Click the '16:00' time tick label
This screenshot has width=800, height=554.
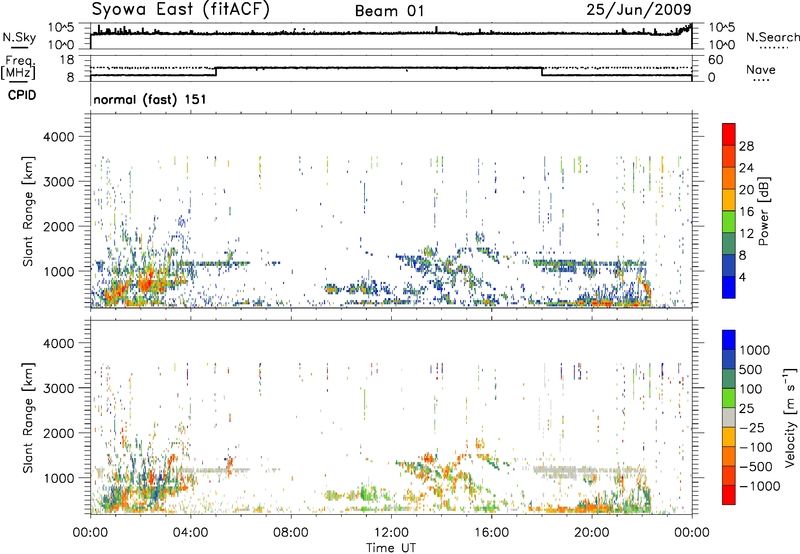coord(491,533)
